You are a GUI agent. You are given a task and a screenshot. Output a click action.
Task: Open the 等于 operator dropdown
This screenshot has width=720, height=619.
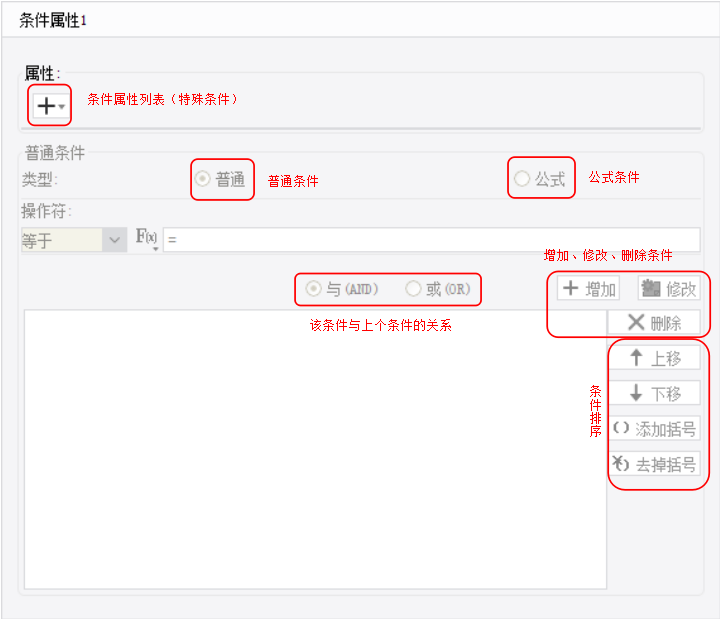pos(74,240)
